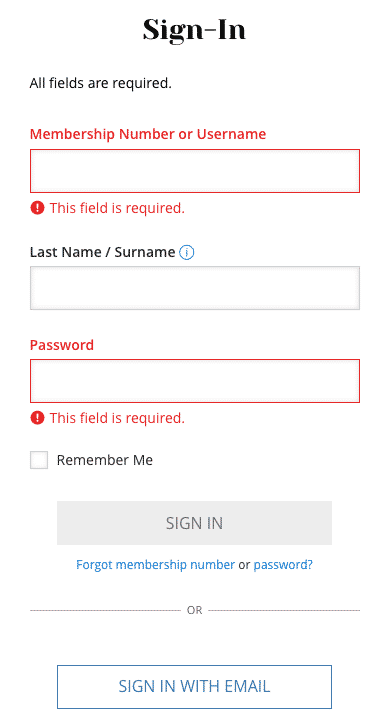
Task: Tick the Remember Me checkbox
Action: click(x=39, y=460)
